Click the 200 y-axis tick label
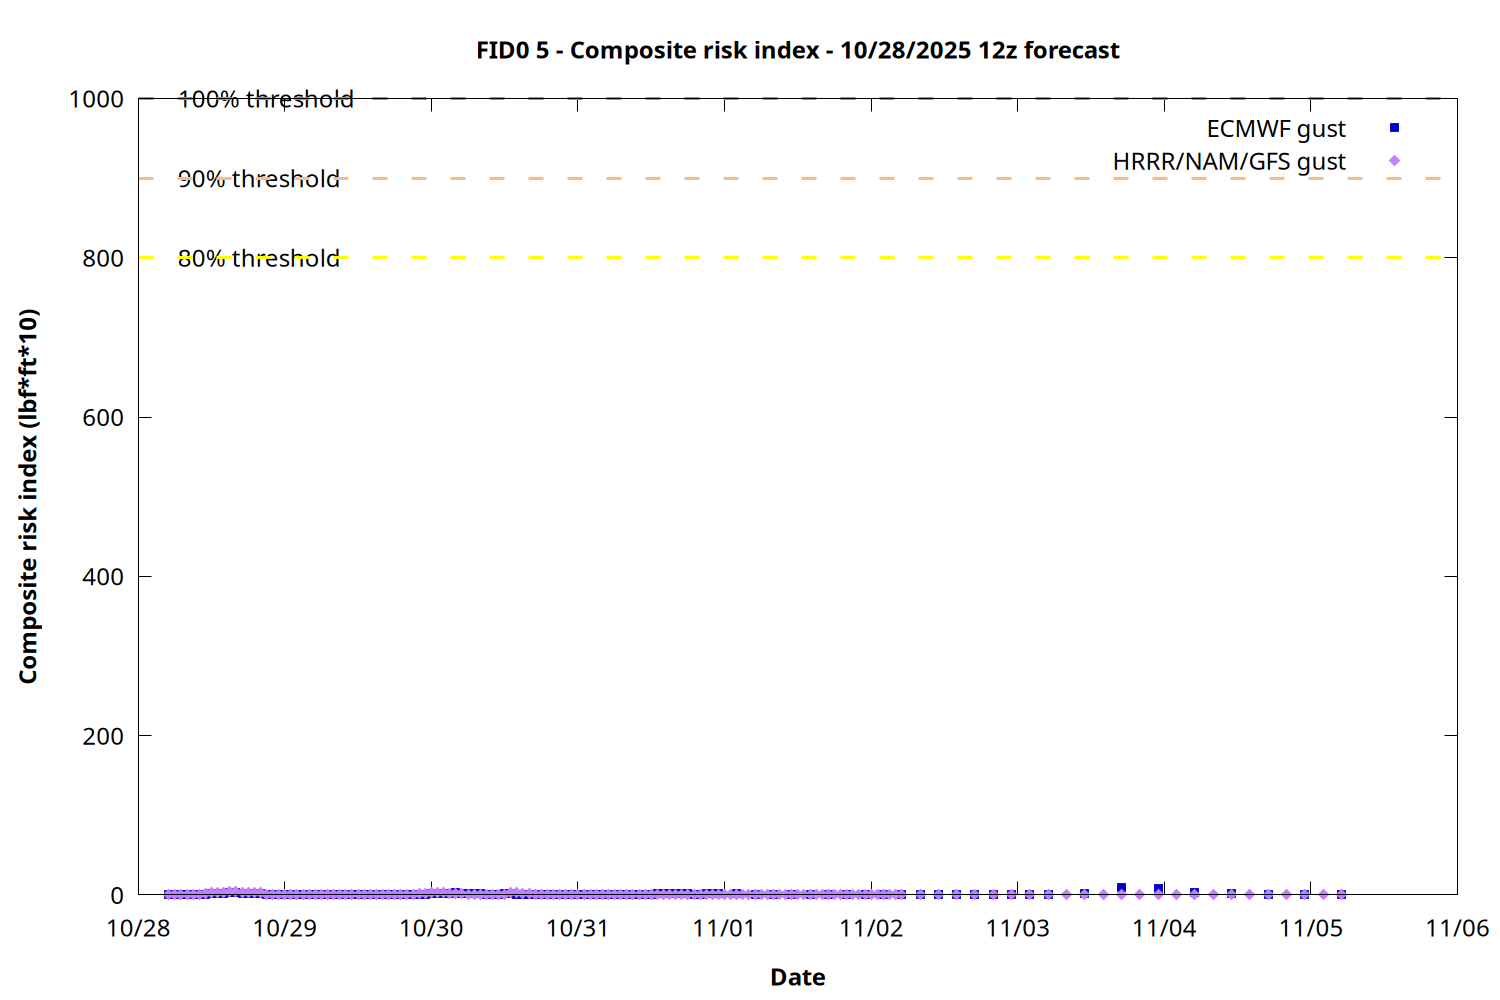 (x=103, y=736)
